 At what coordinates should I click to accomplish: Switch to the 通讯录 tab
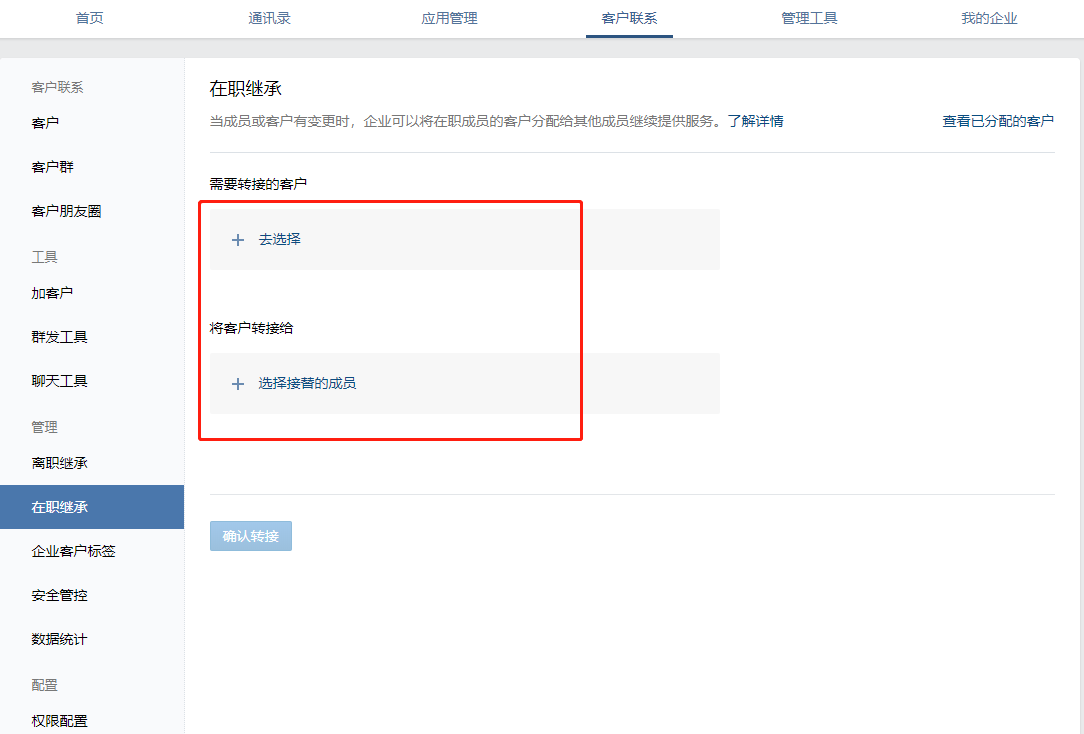click(x=269, y=18)
